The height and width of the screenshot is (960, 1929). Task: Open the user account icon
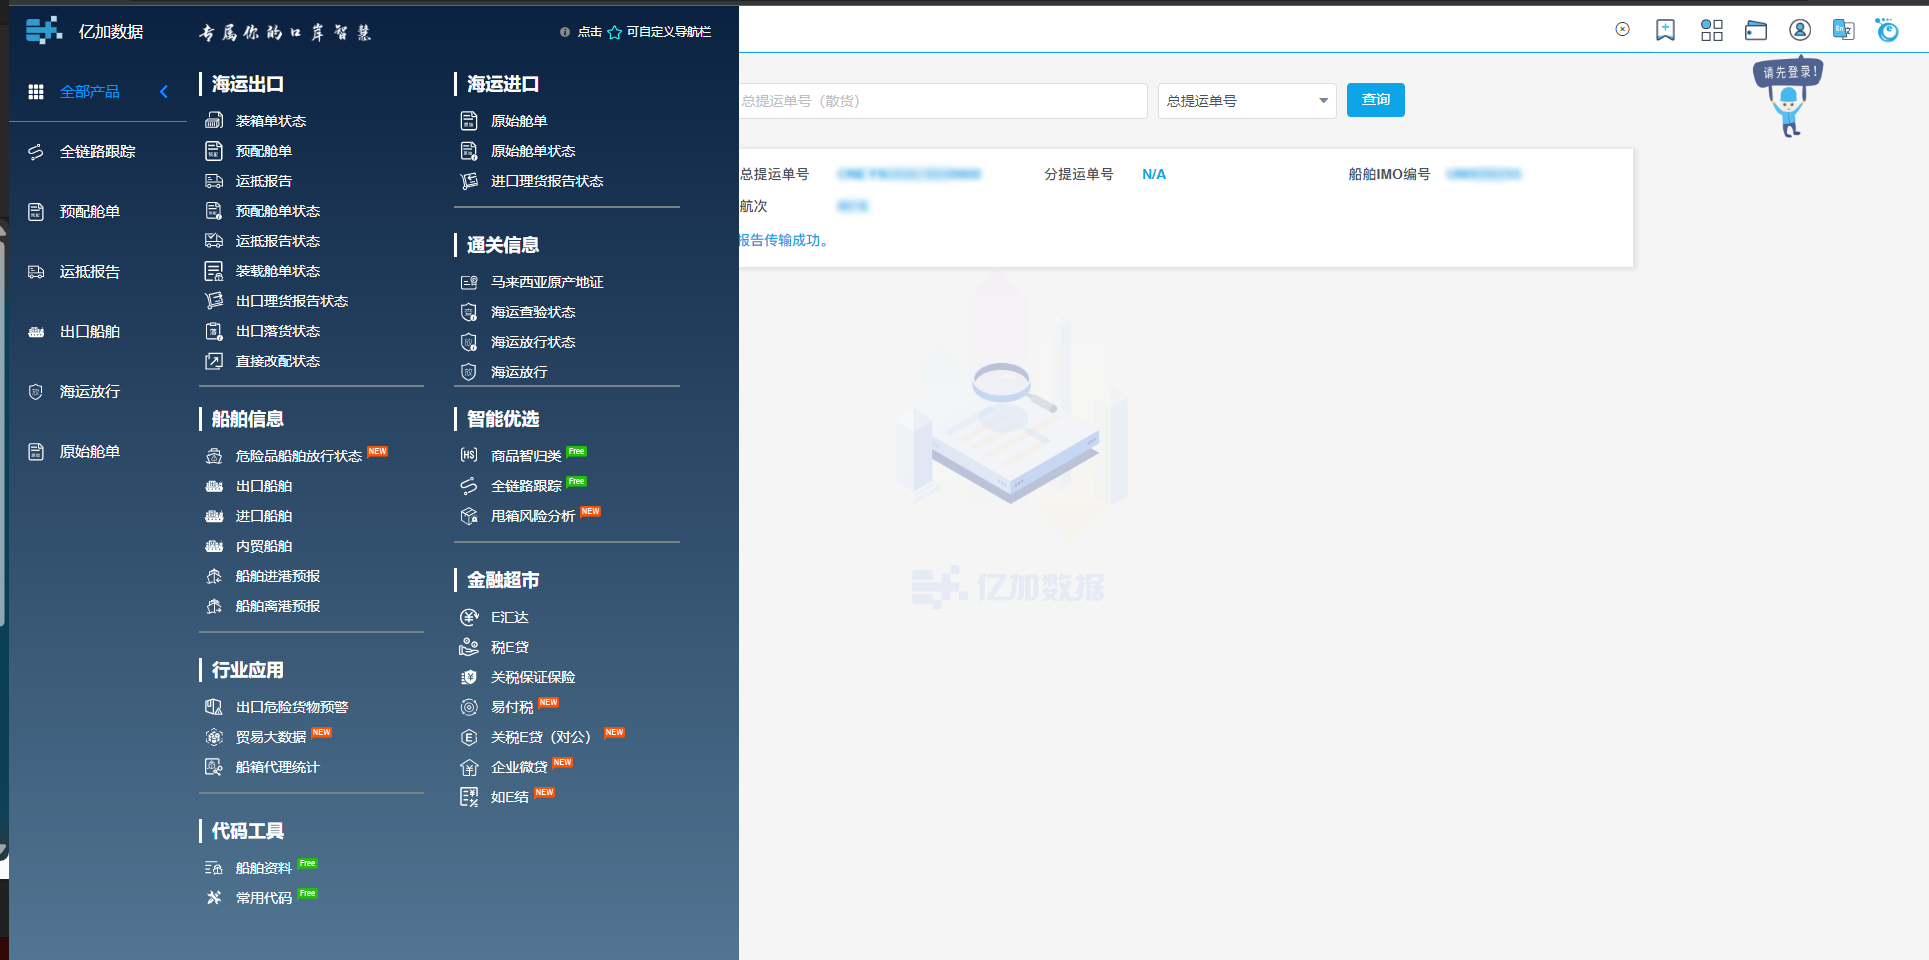[x=1800, y=30]
